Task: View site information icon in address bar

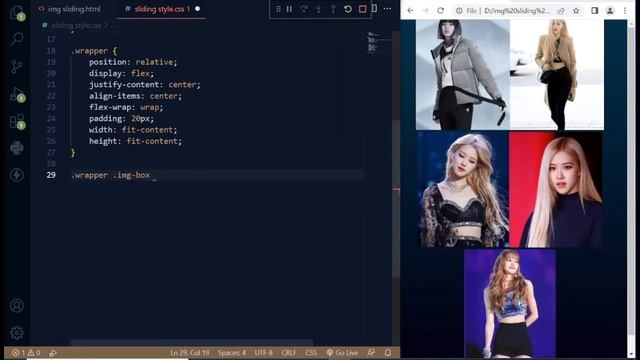Action: [x=459, y=11]
